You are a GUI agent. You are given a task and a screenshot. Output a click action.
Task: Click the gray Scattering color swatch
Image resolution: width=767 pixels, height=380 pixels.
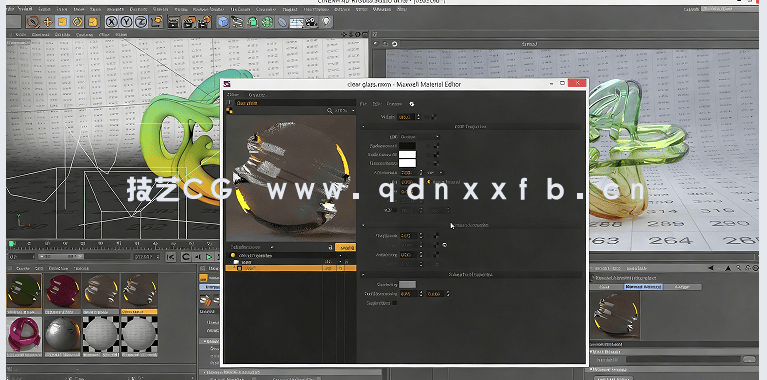[407, 285]
